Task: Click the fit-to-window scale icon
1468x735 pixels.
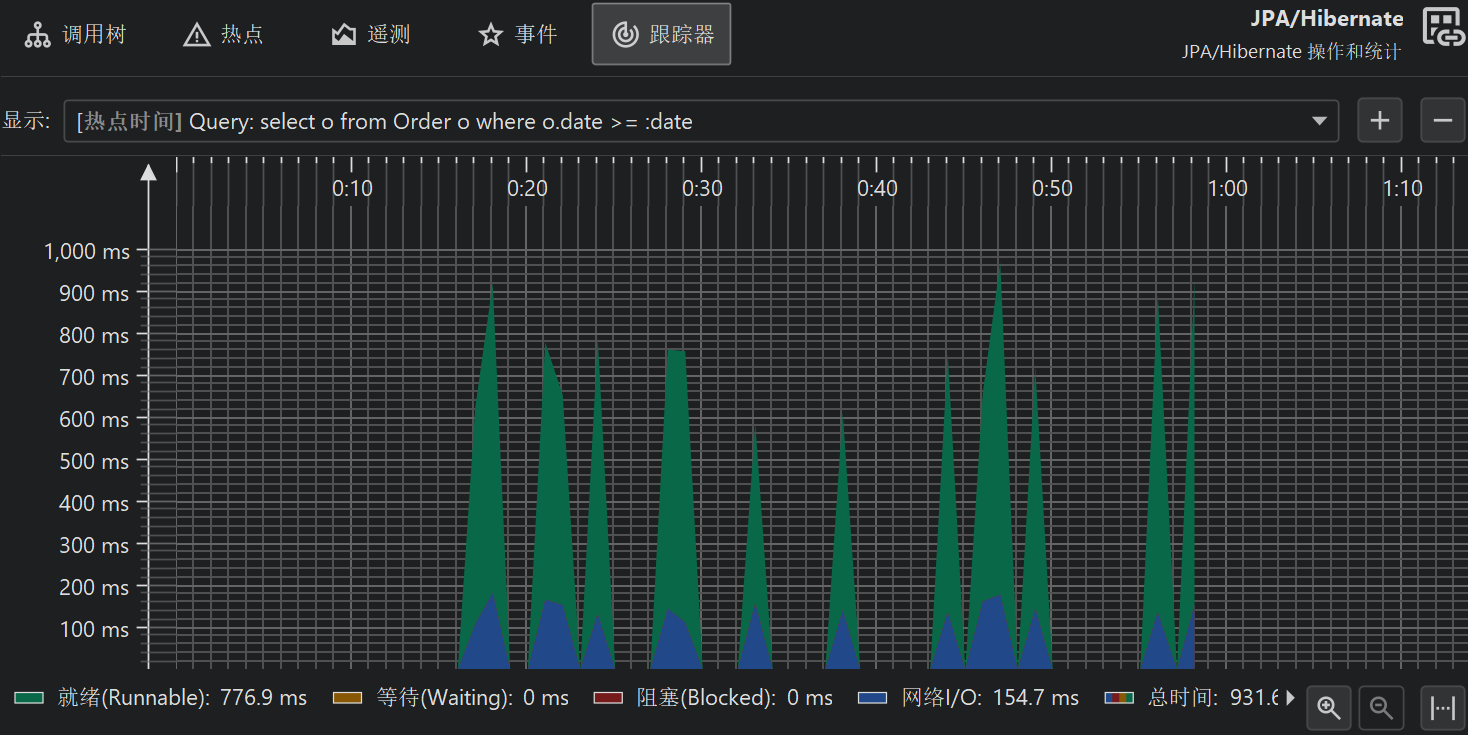Action: [1442, 708]
